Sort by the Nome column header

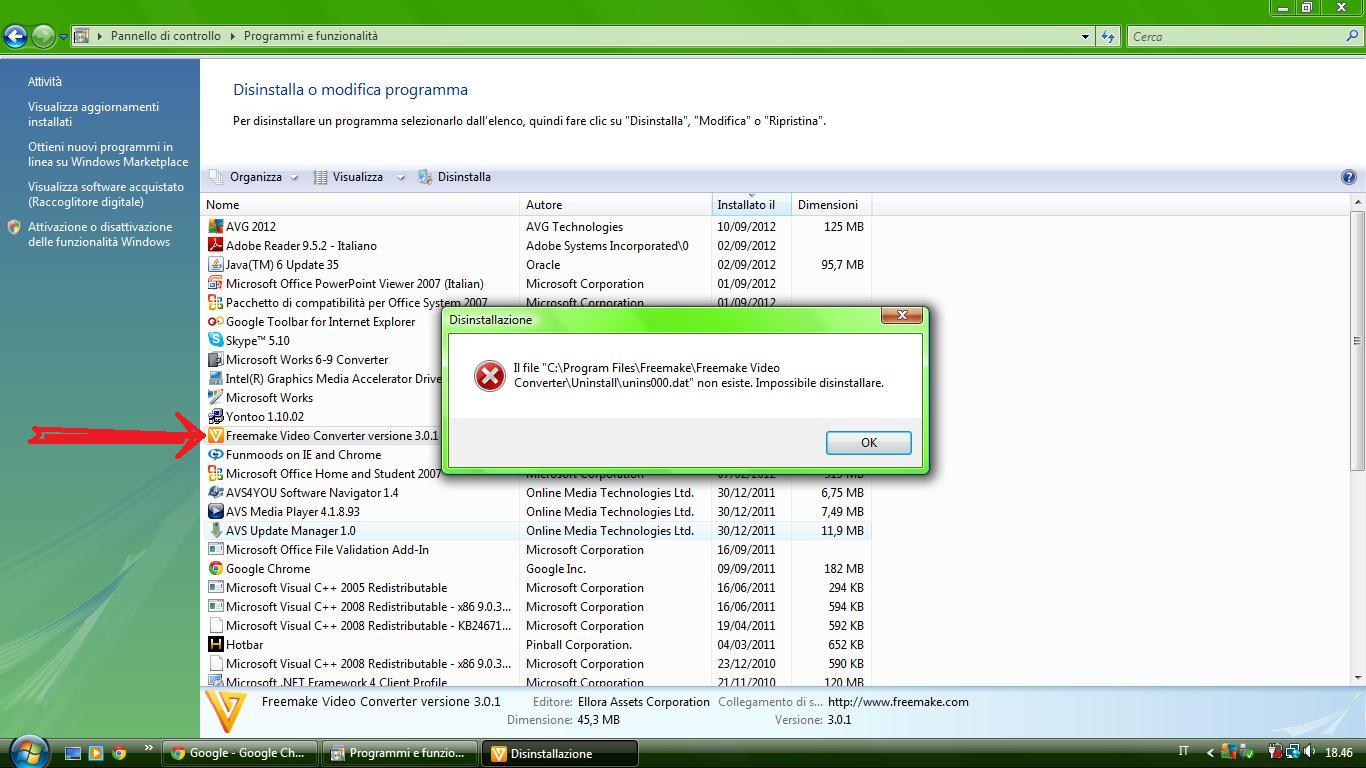(x=361, y=204)
